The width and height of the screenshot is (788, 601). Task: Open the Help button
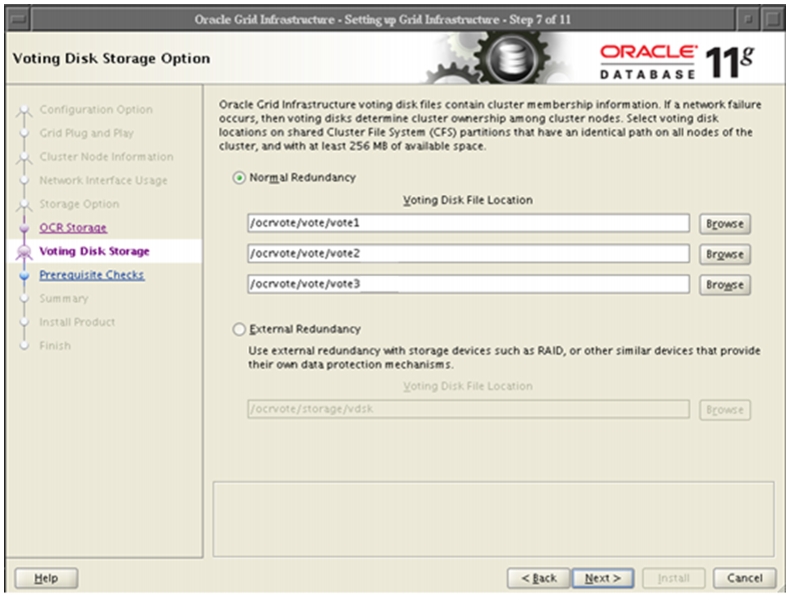pos(46,578)
